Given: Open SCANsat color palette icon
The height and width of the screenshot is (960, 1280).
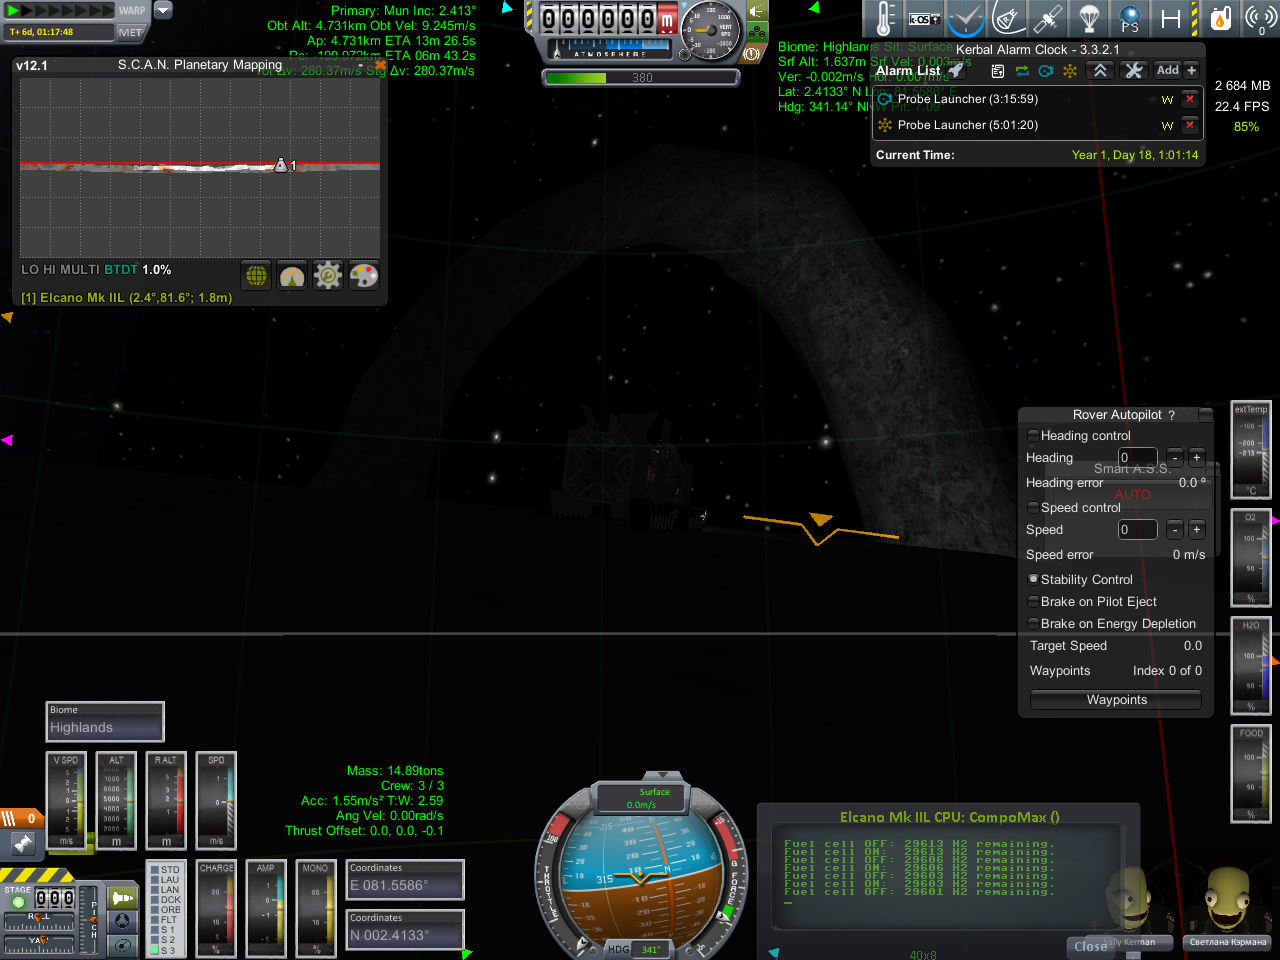Looking at the screenshot, I should (x=364, y=275).
